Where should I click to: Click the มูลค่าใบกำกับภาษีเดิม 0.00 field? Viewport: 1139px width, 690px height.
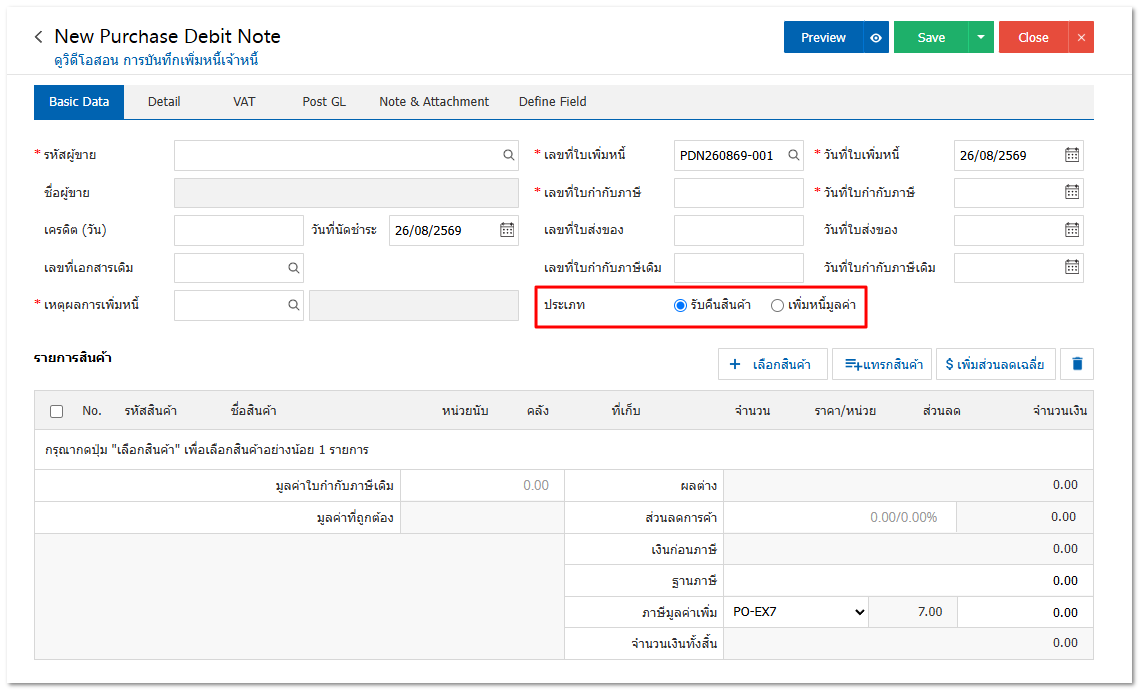coord(482,485)
